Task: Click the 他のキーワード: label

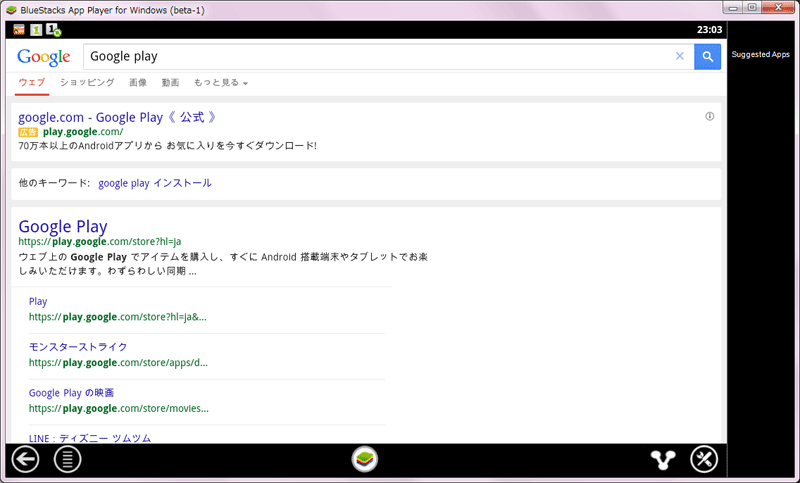Action: [x=54, y=183]
